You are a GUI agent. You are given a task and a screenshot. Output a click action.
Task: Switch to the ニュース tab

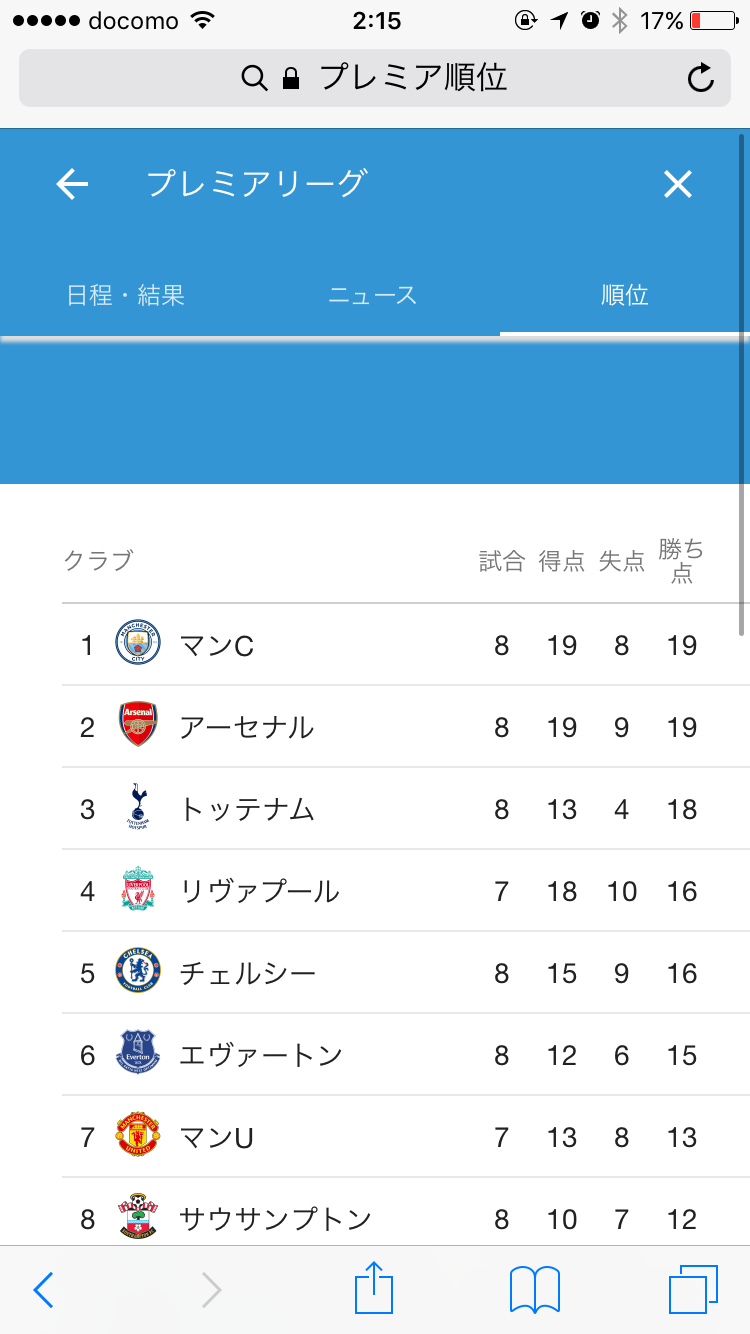(x=373, y=295)
